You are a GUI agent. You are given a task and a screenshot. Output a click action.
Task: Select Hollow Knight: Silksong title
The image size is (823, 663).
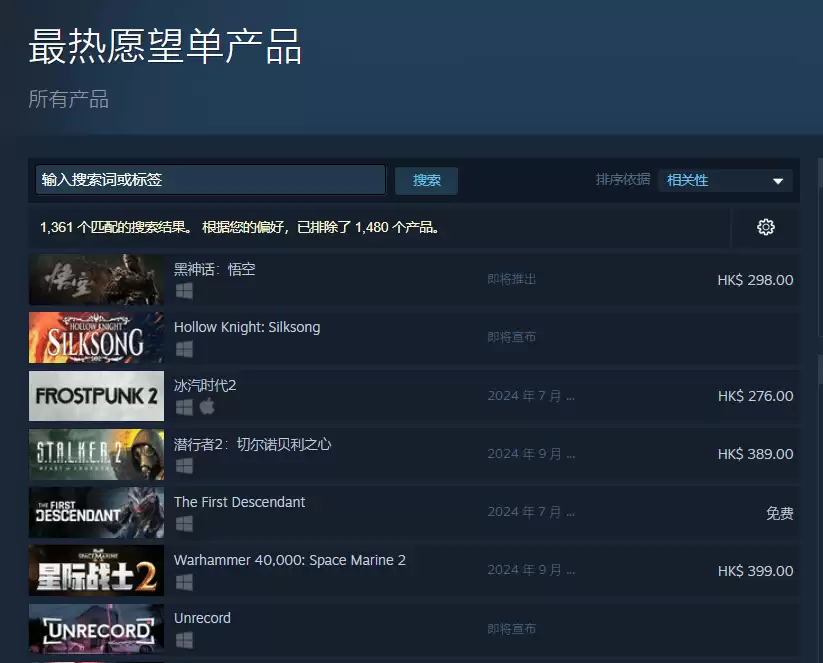(x=247, y=327)
